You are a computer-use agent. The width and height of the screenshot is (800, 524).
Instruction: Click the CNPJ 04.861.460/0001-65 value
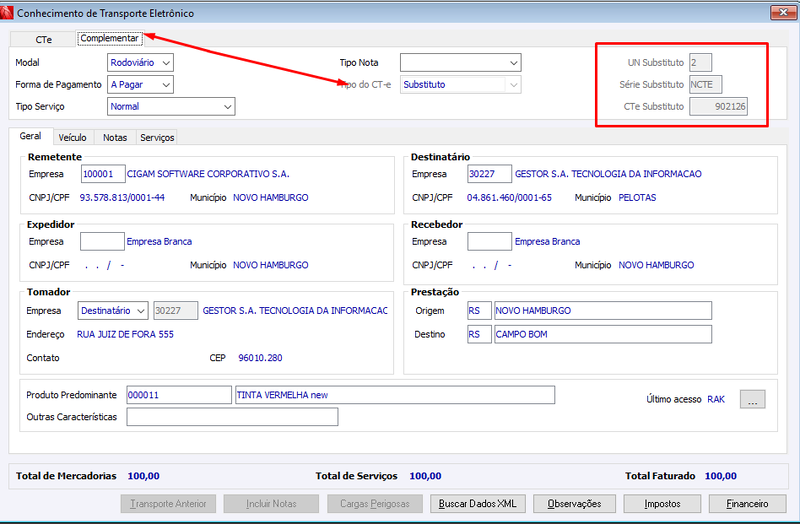509,197
